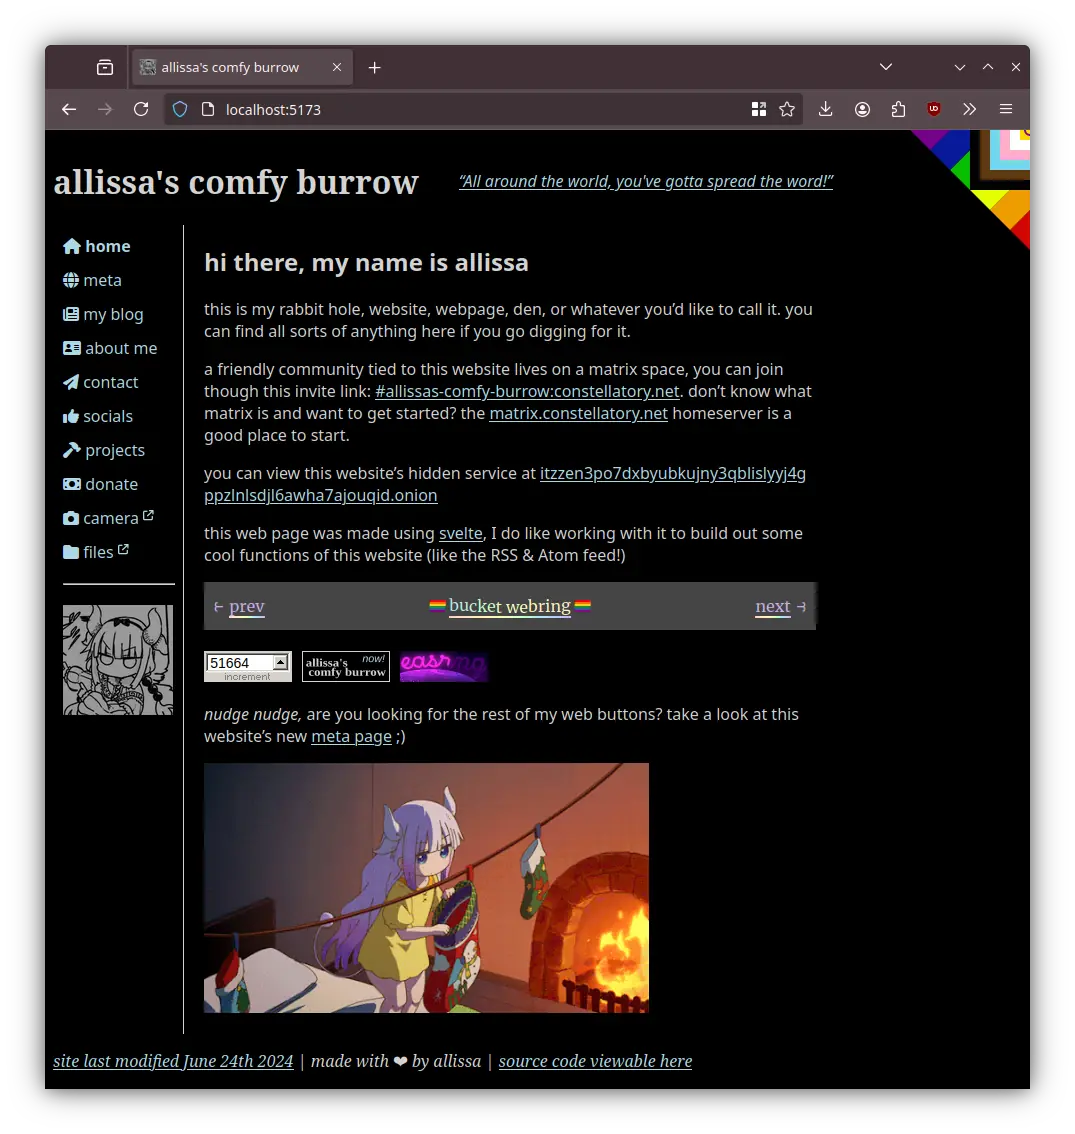
Task: Click the uBlock Origin shield icon
Action: [x=934, y=109]
